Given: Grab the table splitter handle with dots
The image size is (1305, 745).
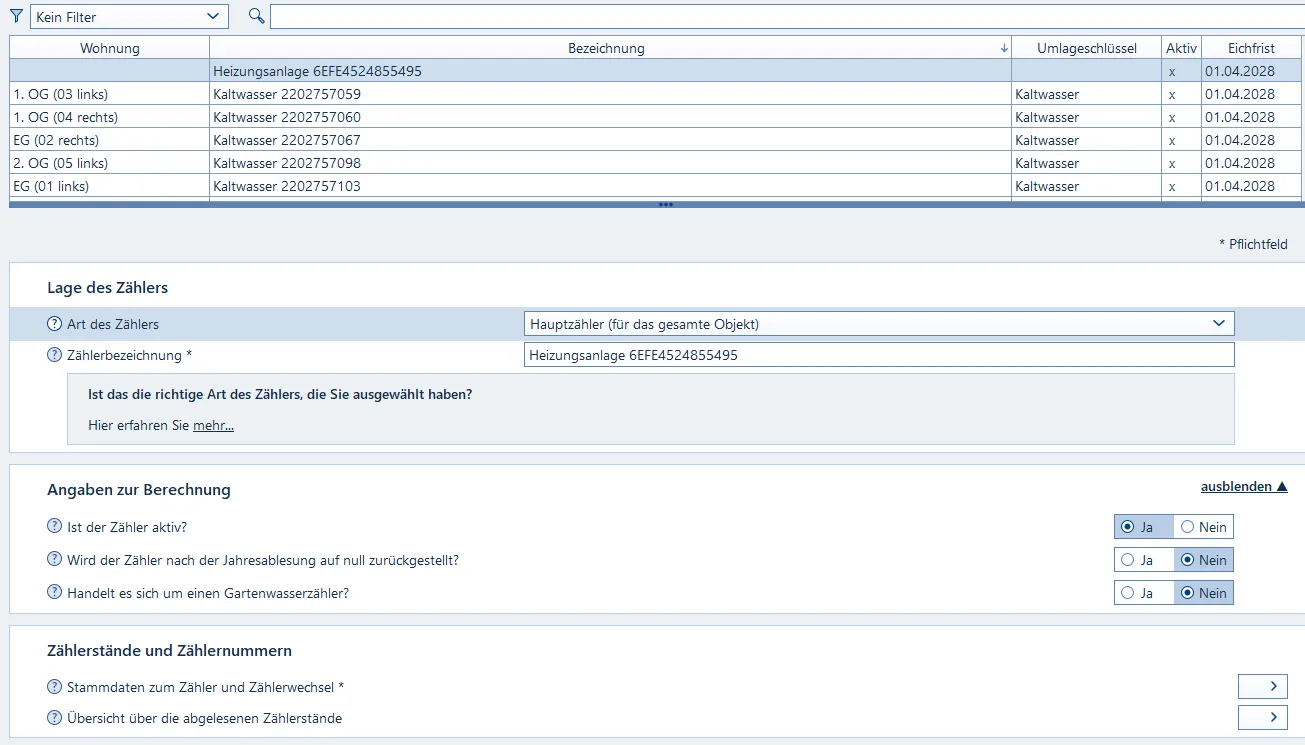Looking at the screenshot, I should (665, 205).
